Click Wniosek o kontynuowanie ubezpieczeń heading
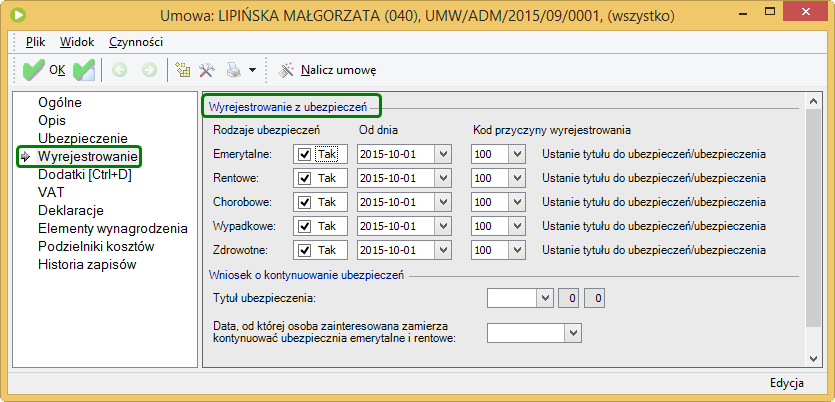The width and height of the screenshot is (835, 402). point(306,275)
